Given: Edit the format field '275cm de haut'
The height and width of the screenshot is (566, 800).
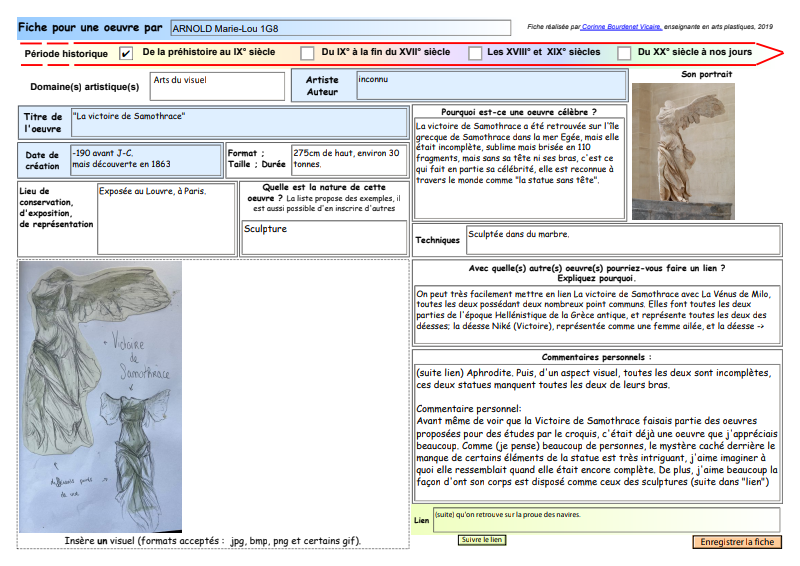Looking at the screenshot, I should click(347, 160).
